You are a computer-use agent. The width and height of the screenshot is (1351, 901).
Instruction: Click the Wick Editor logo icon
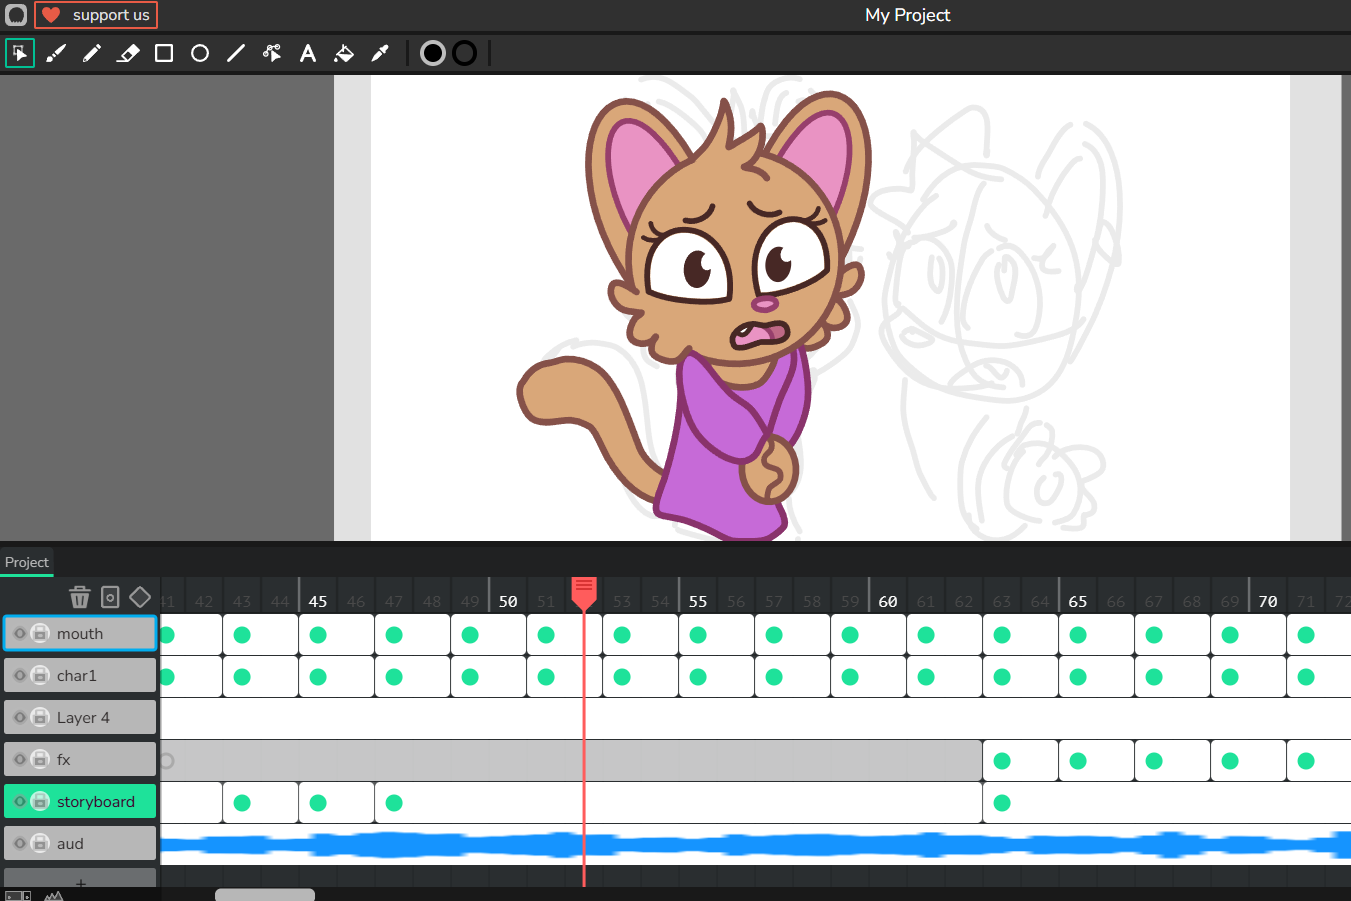16,15
